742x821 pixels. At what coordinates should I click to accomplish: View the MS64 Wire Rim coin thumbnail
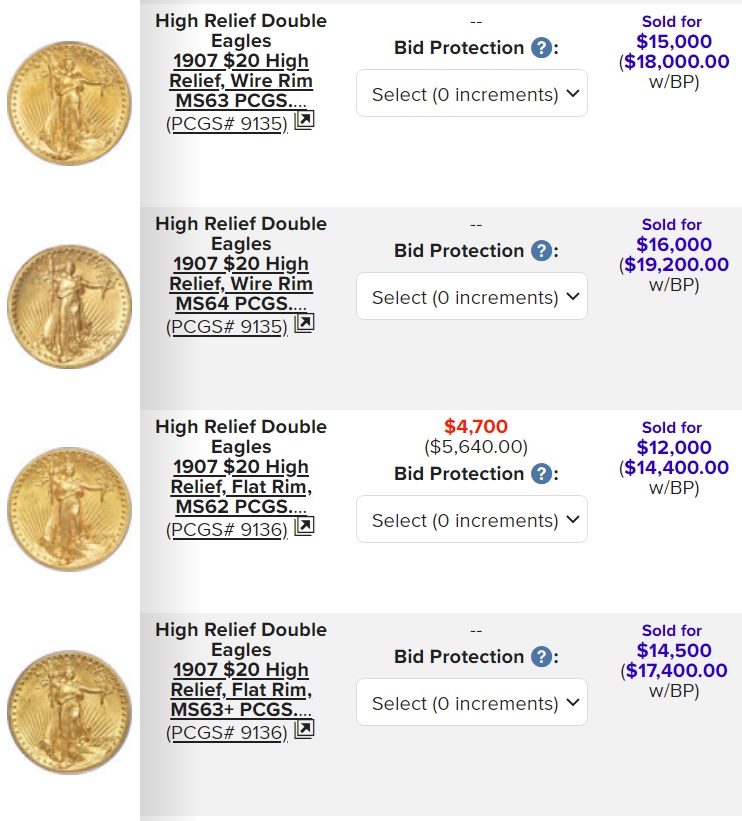(x=69, y=306)
